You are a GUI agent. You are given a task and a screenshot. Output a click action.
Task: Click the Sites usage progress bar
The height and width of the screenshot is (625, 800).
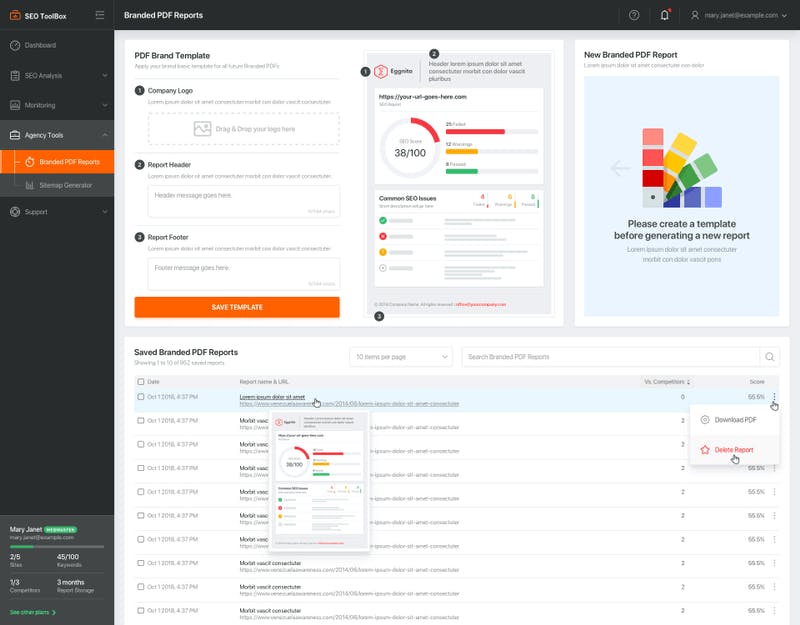pos(28,548)
